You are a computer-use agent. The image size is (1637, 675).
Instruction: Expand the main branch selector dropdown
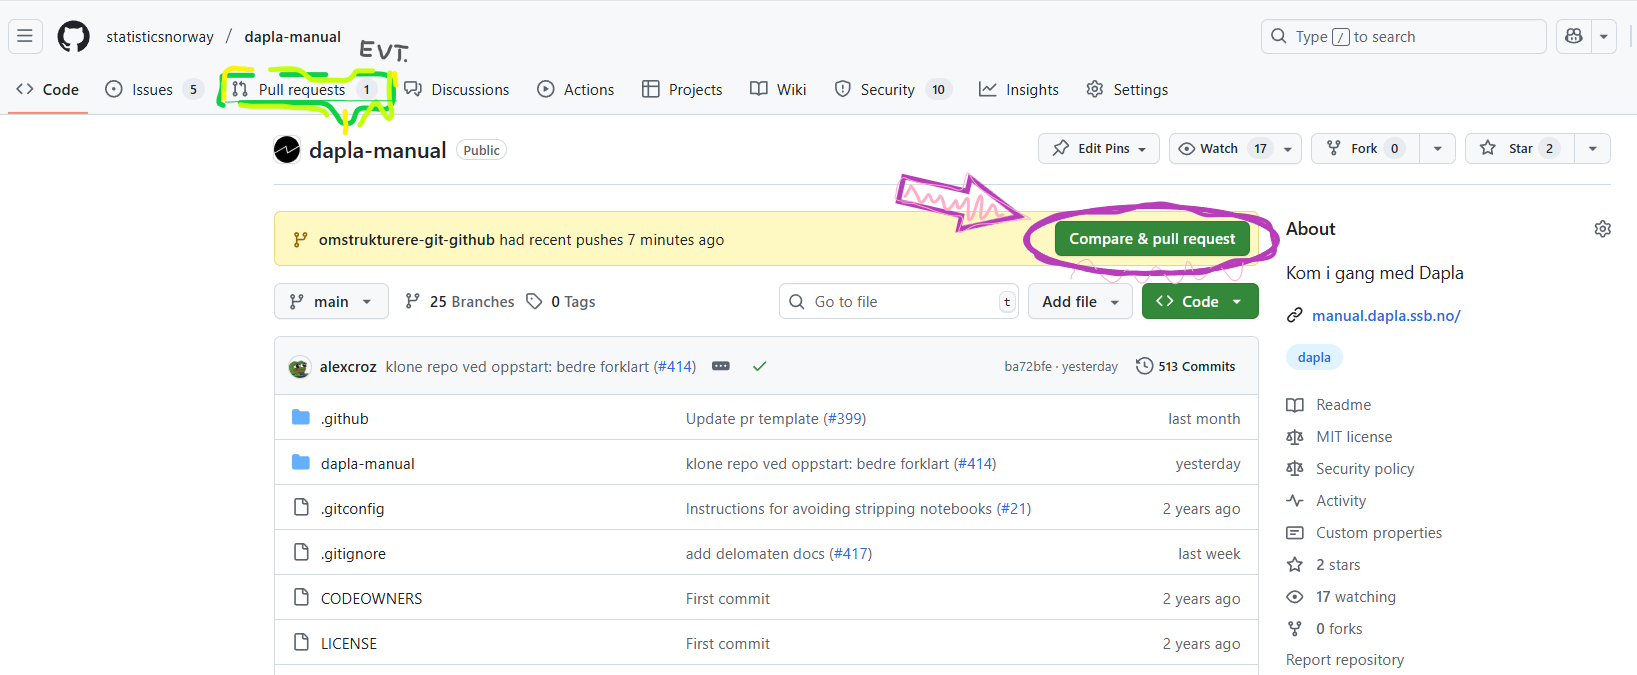point(331,302)
